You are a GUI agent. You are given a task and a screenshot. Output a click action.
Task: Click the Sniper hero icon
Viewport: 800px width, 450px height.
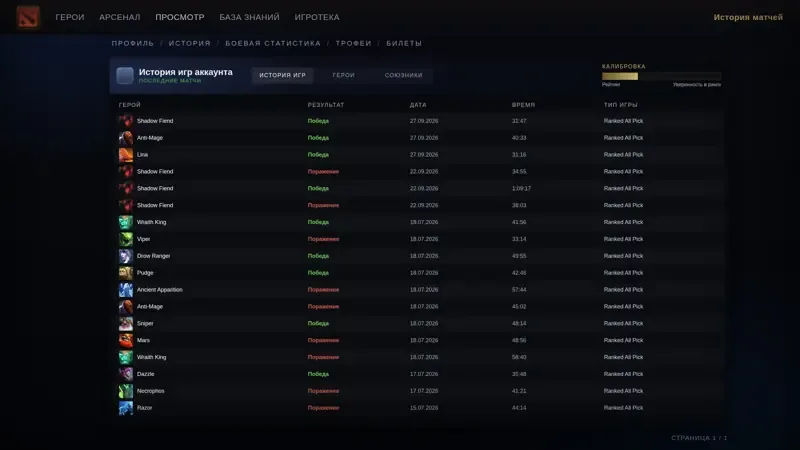(126, 323)
